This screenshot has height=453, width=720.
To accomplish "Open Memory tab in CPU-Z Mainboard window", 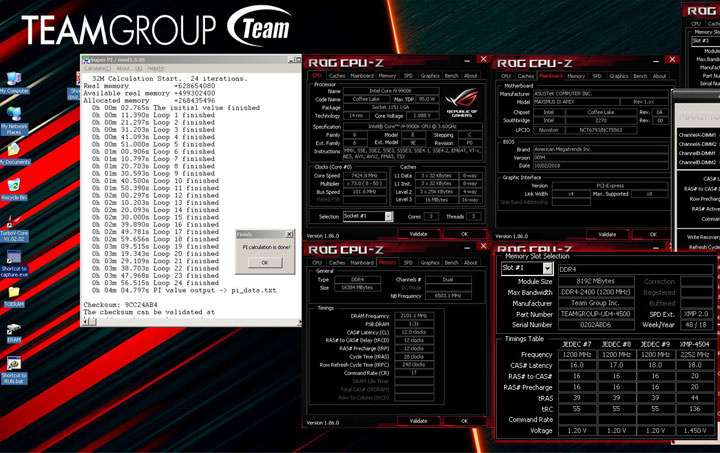I will pos(576,76).
